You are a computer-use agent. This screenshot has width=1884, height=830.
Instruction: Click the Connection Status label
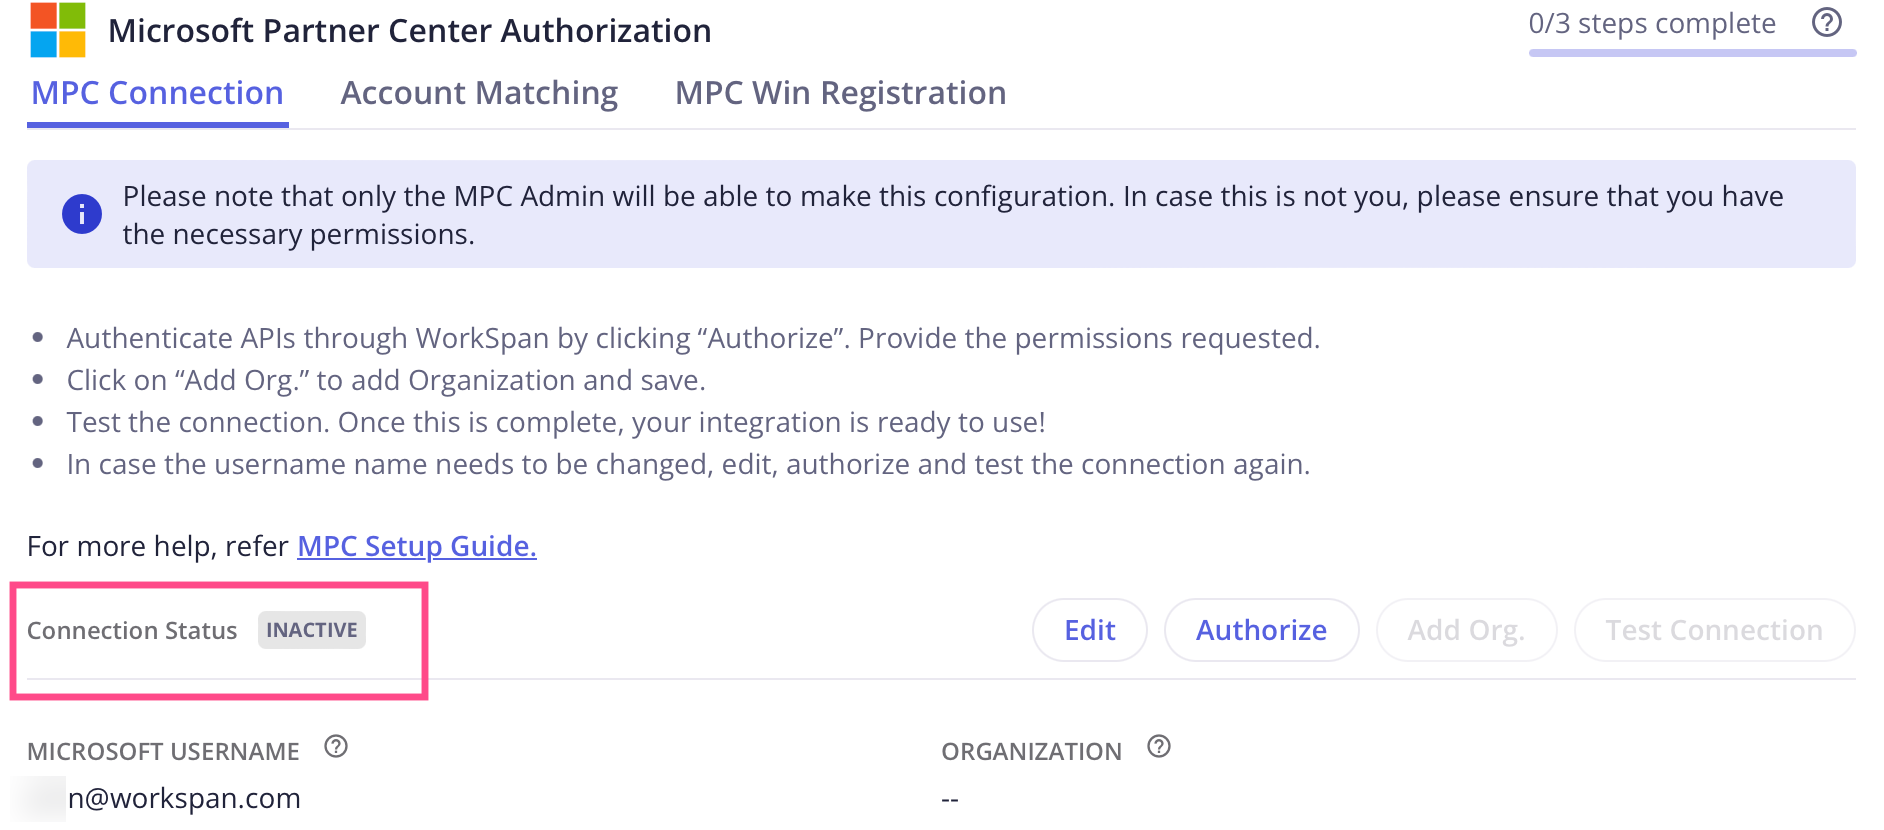pyautogui.click(x=132, y=631)
